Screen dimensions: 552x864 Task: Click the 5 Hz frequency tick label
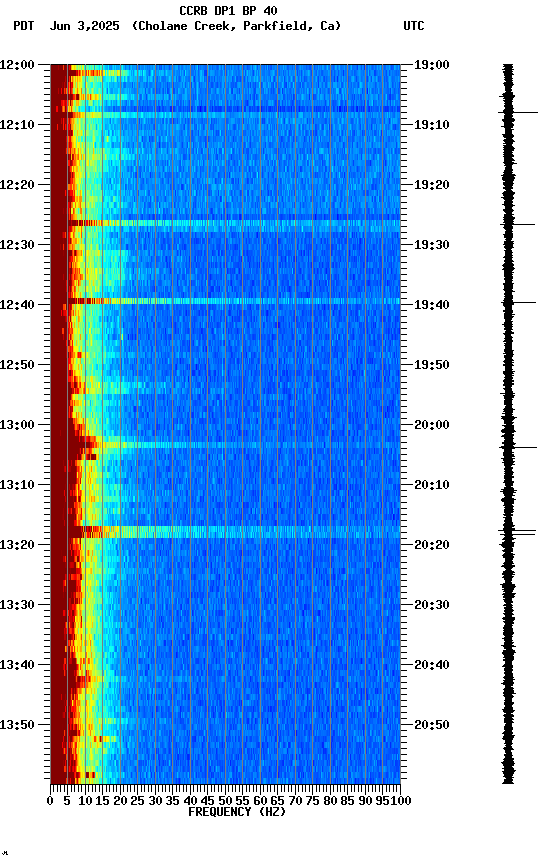pos(67,802)
